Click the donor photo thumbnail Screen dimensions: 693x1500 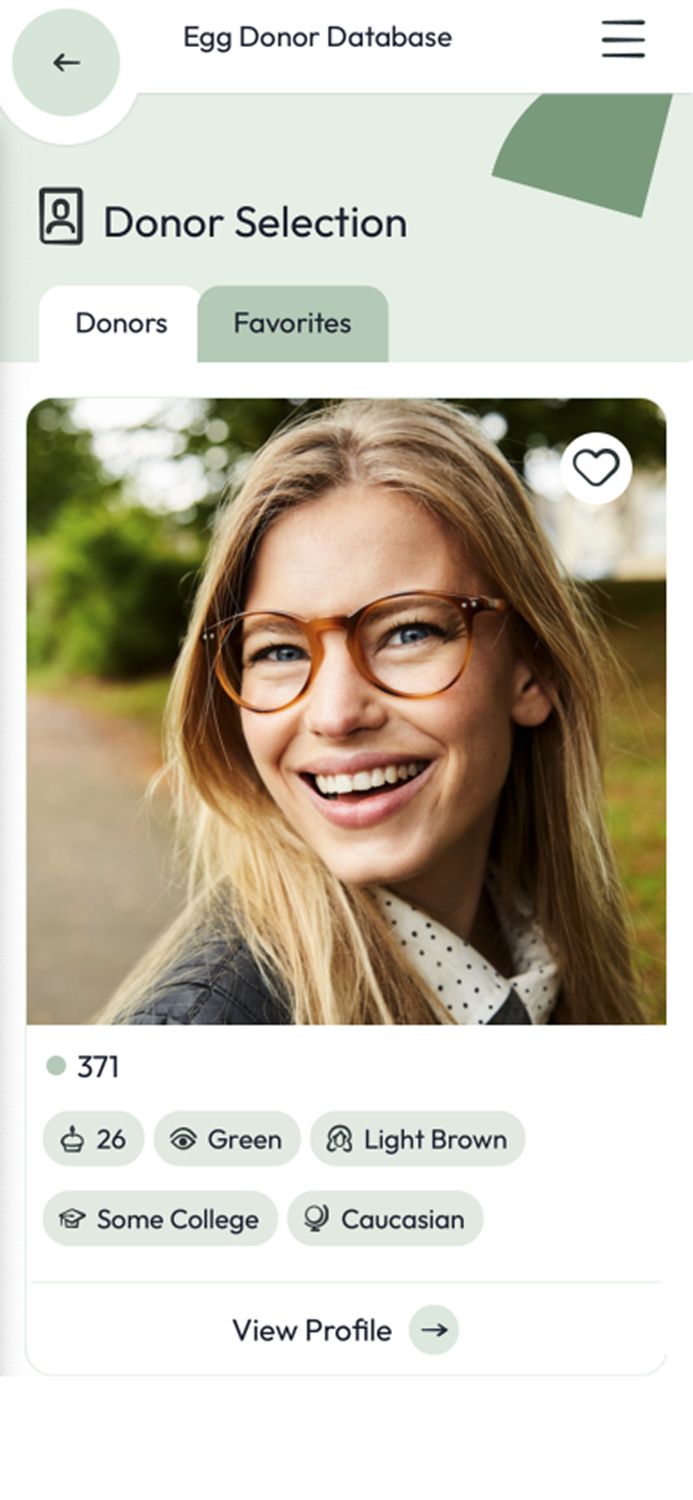point(346,711)
